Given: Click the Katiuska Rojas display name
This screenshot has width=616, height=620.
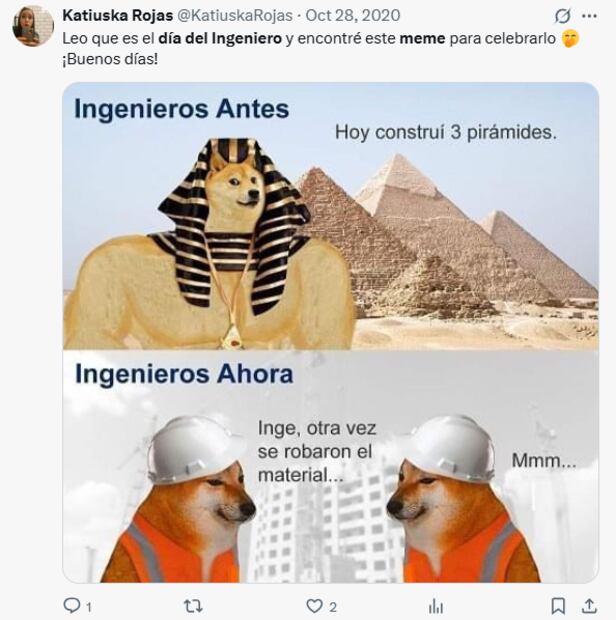Looking at the screenshot, I should pos(118,15).
